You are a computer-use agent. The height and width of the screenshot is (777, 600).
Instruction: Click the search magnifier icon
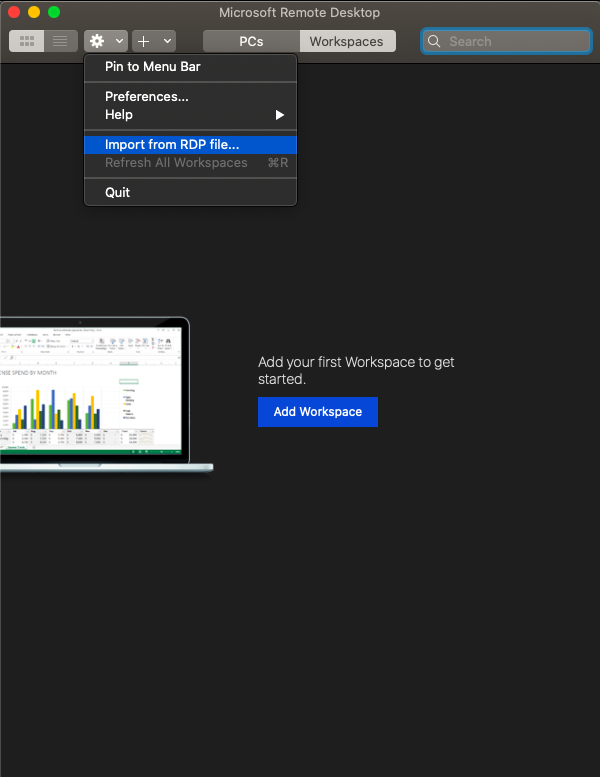point(434,41)
